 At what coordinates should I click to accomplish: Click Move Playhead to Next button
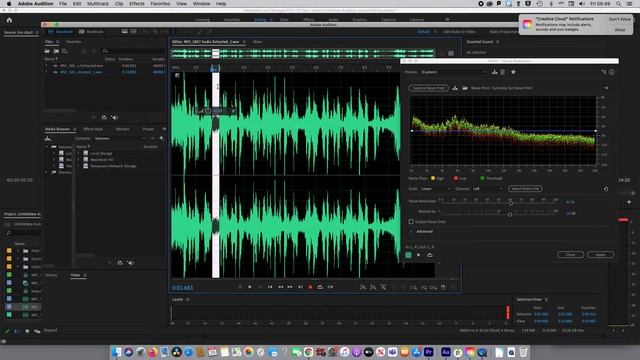(300, 287)
